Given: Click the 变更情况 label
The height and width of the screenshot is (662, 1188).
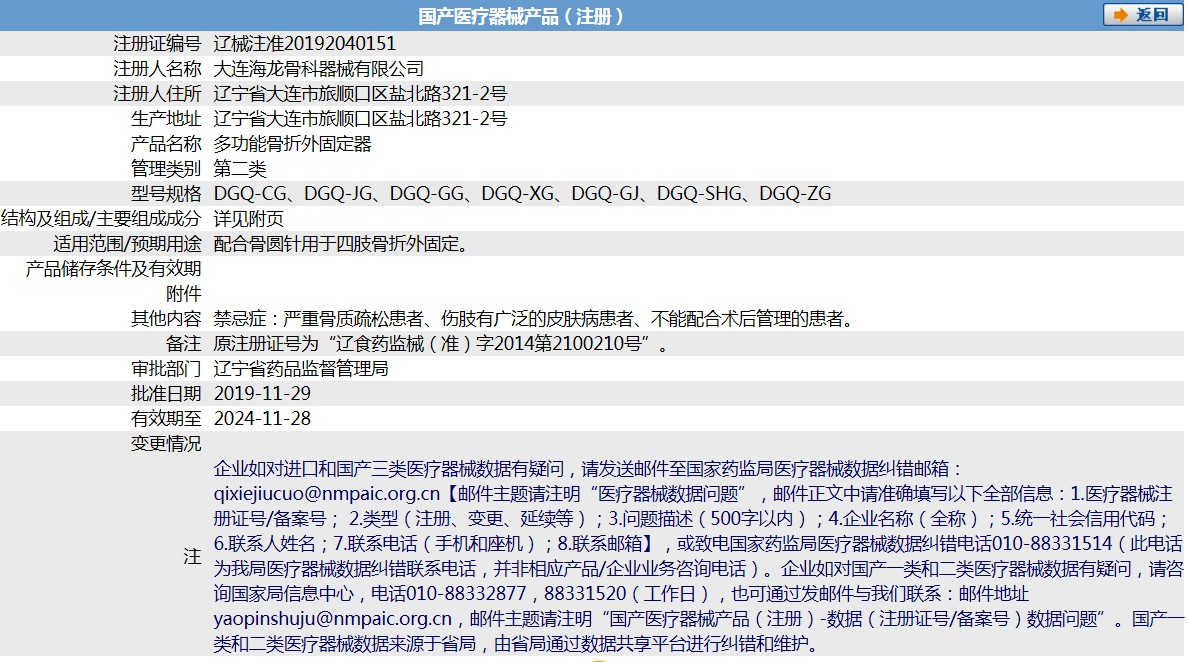Looking at the screenshot, I should tap(166, 444).
